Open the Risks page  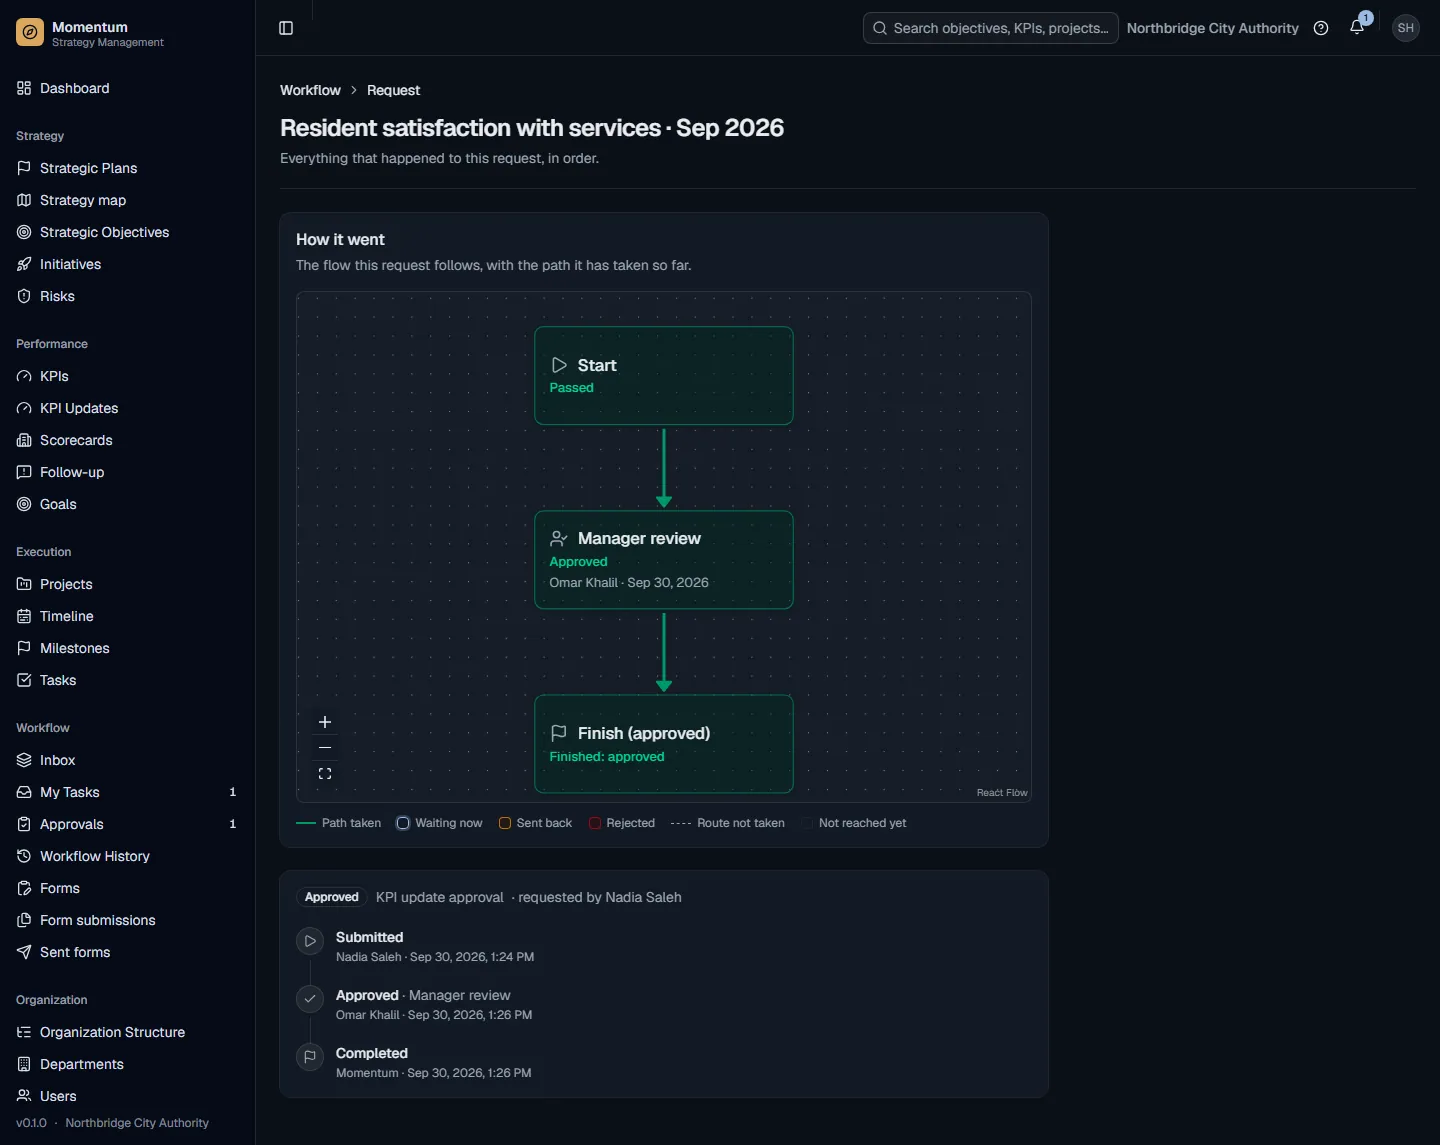tap(127, 296)
